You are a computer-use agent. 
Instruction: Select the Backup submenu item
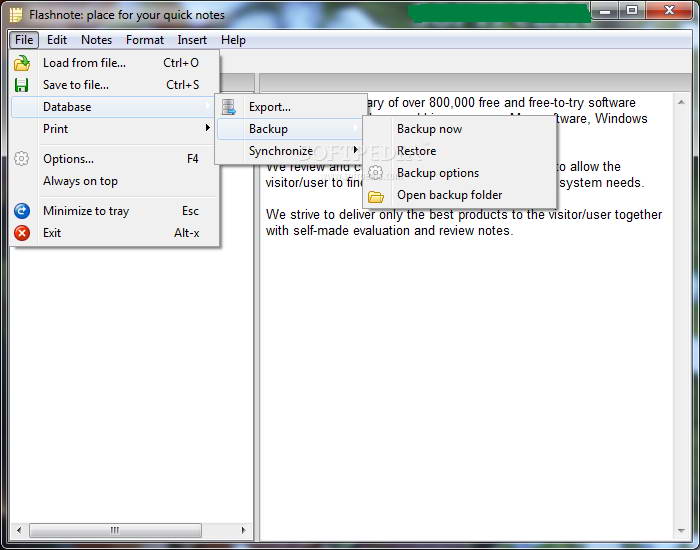click(x=290, y=129)
